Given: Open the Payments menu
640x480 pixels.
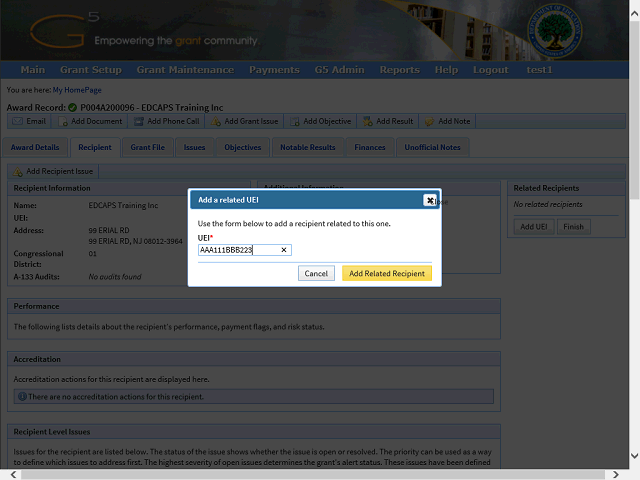Looking at the screenshot, I should (x=274, y=70).
